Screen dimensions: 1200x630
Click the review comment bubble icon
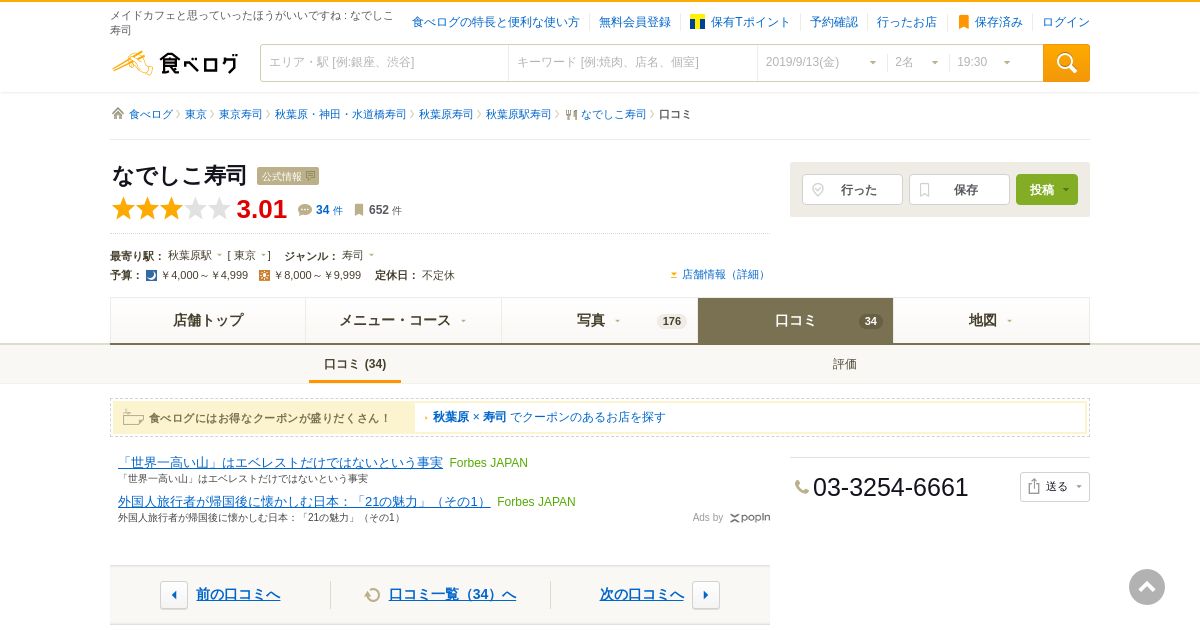[x=305, y=210]
